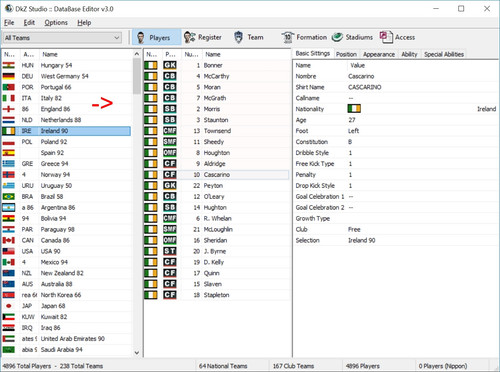Select the Saudi Arabia 94 team
500x372 pixels.
coord(67,350)
